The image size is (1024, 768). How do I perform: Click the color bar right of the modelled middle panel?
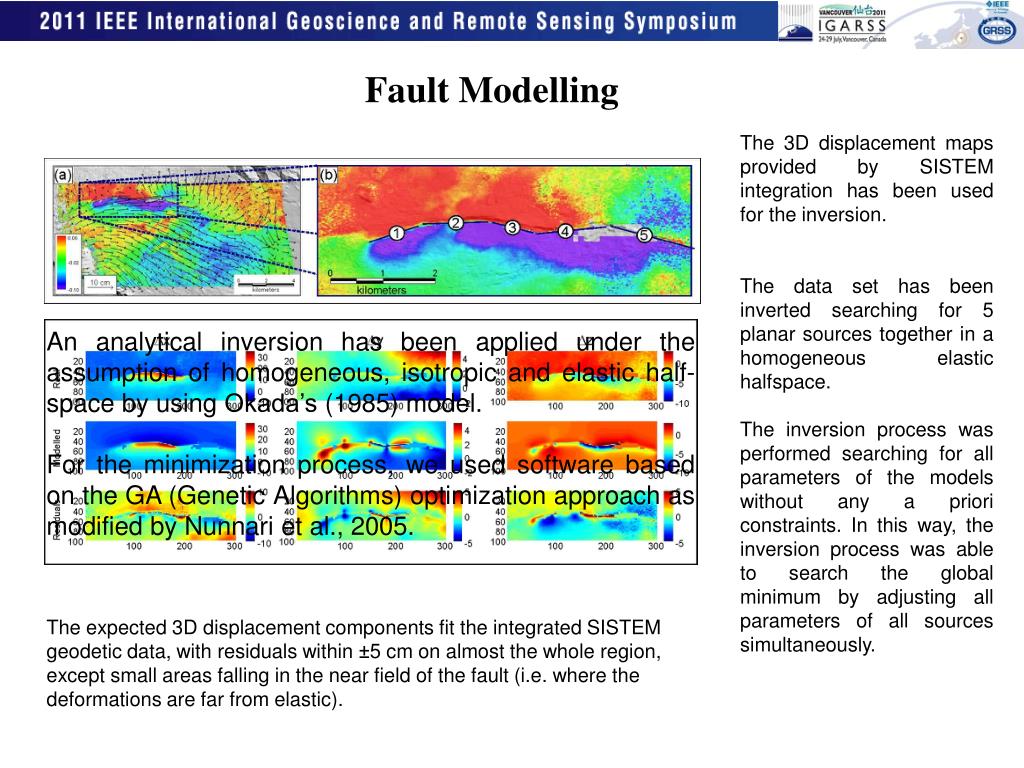click(456, 446)
